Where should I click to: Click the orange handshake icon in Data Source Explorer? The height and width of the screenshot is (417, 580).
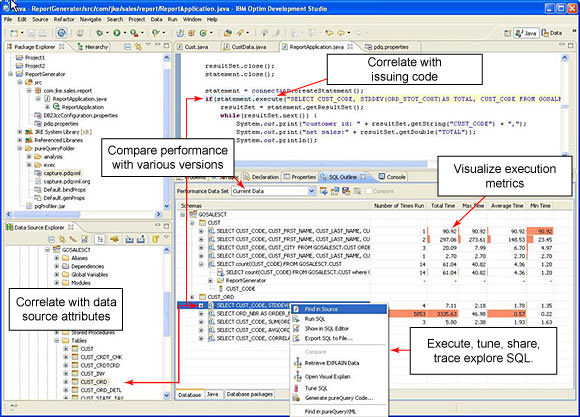tap(115, 240)
